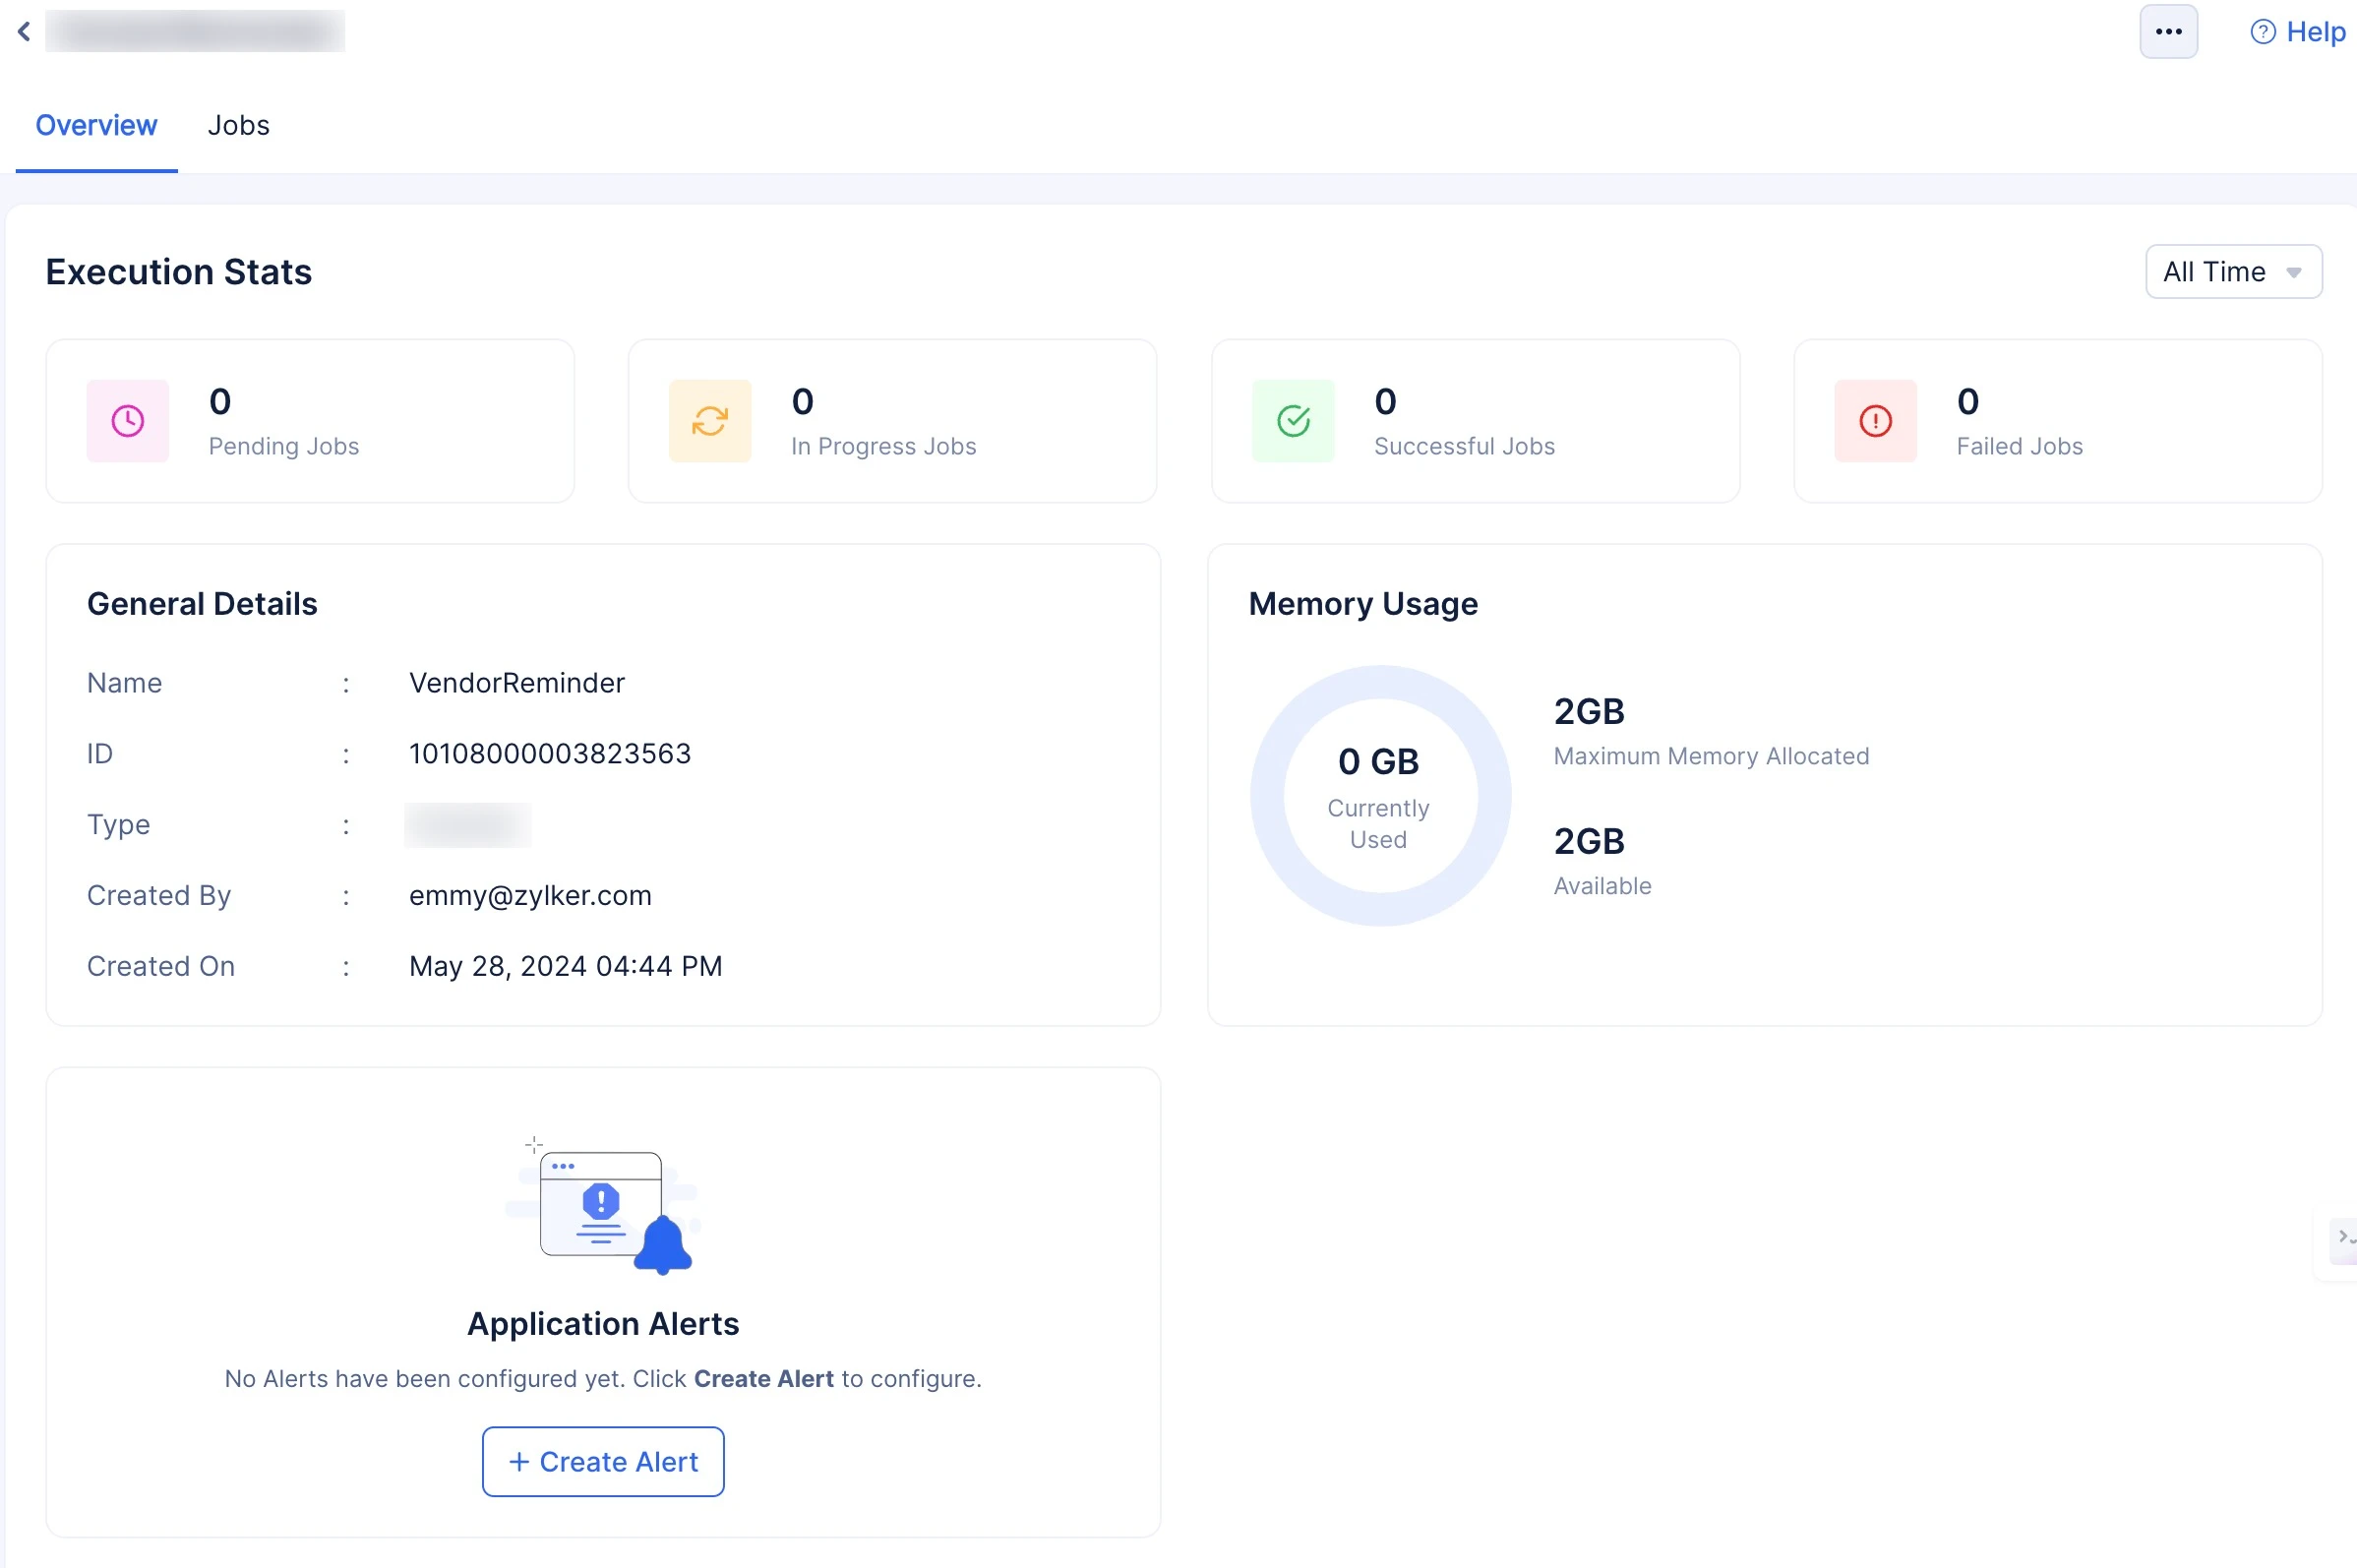Screen dimensions: 2357x1568
Task: Open the console panel handle at right edge
Action: (2343, 1240)
